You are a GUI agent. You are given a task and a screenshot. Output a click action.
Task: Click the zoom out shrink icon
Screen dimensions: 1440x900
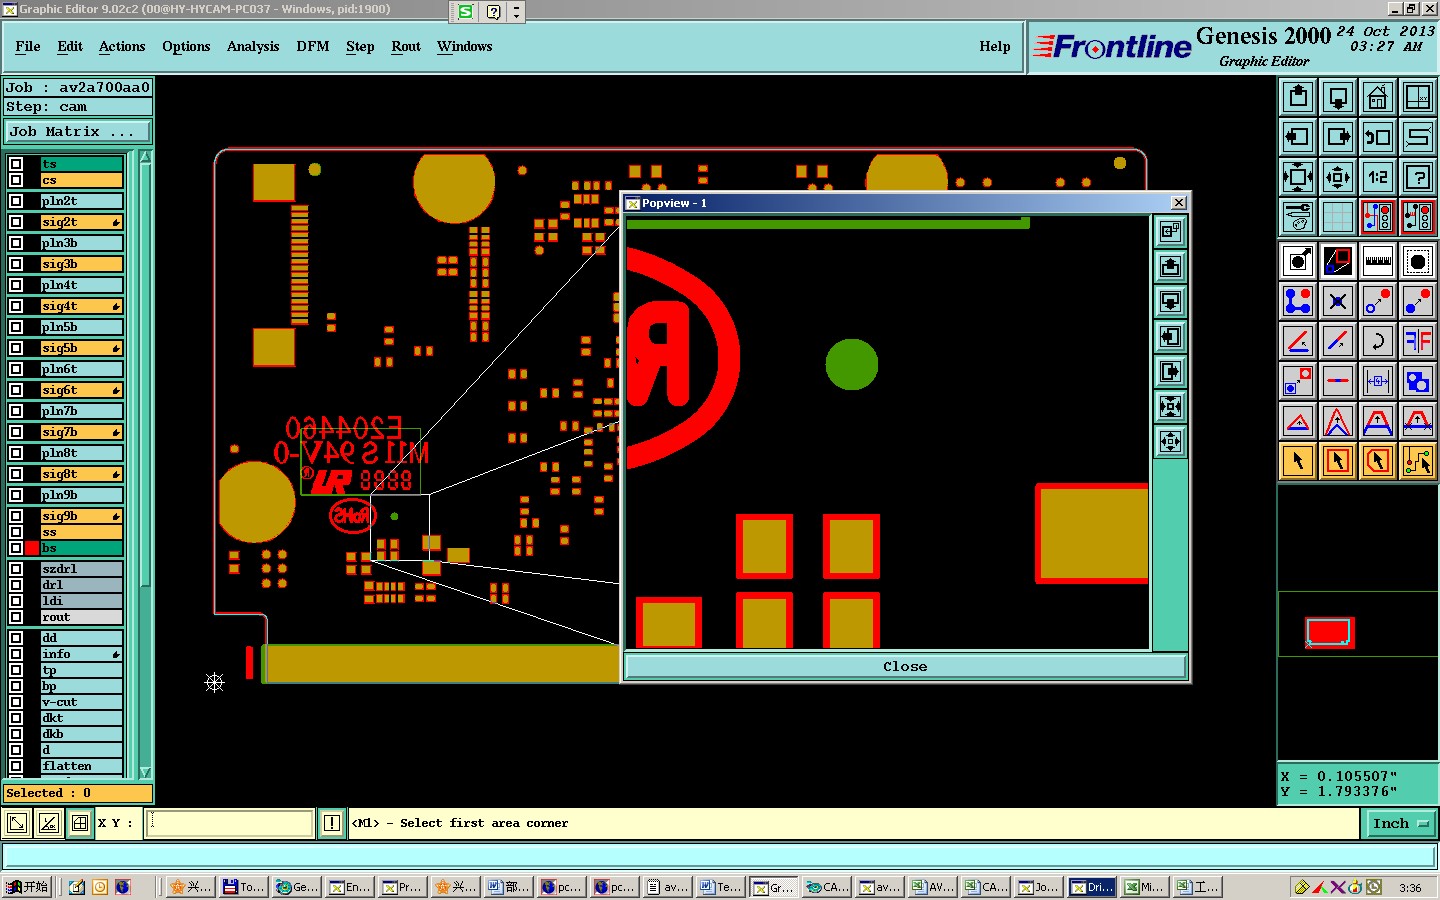pos(1338,177)
